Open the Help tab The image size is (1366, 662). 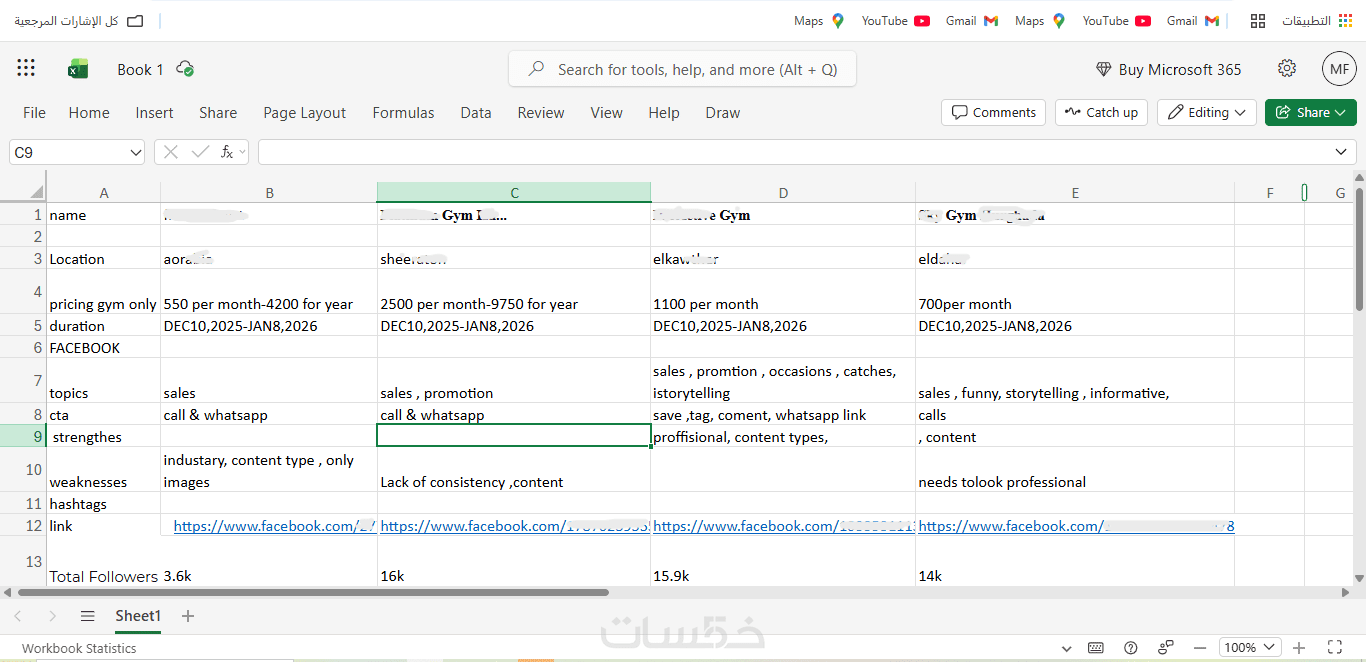[x=664, y=113]
